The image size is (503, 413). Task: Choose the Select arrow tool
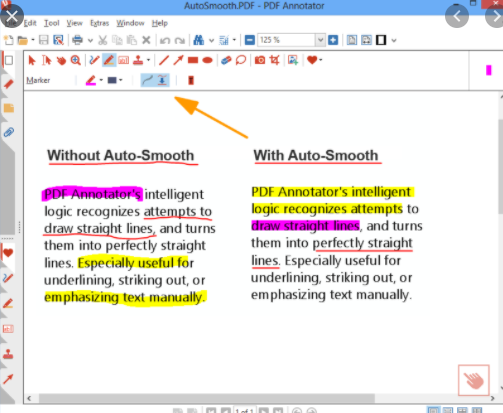(32, 60)
